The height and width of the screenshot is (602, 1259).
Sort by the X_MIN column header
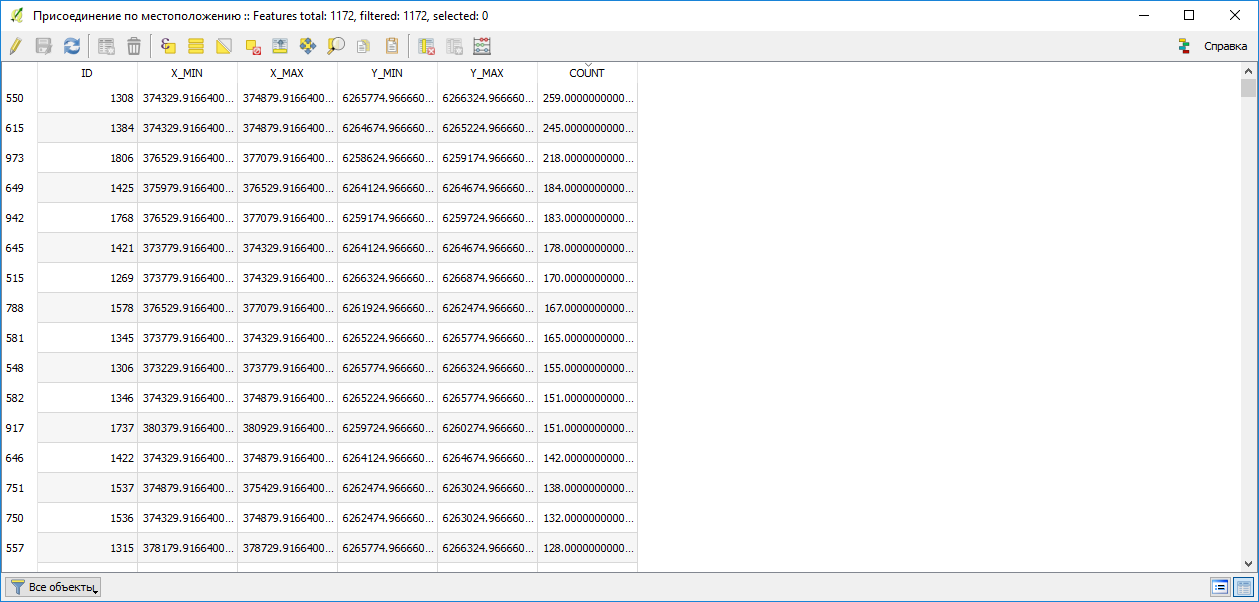(187, 73)
